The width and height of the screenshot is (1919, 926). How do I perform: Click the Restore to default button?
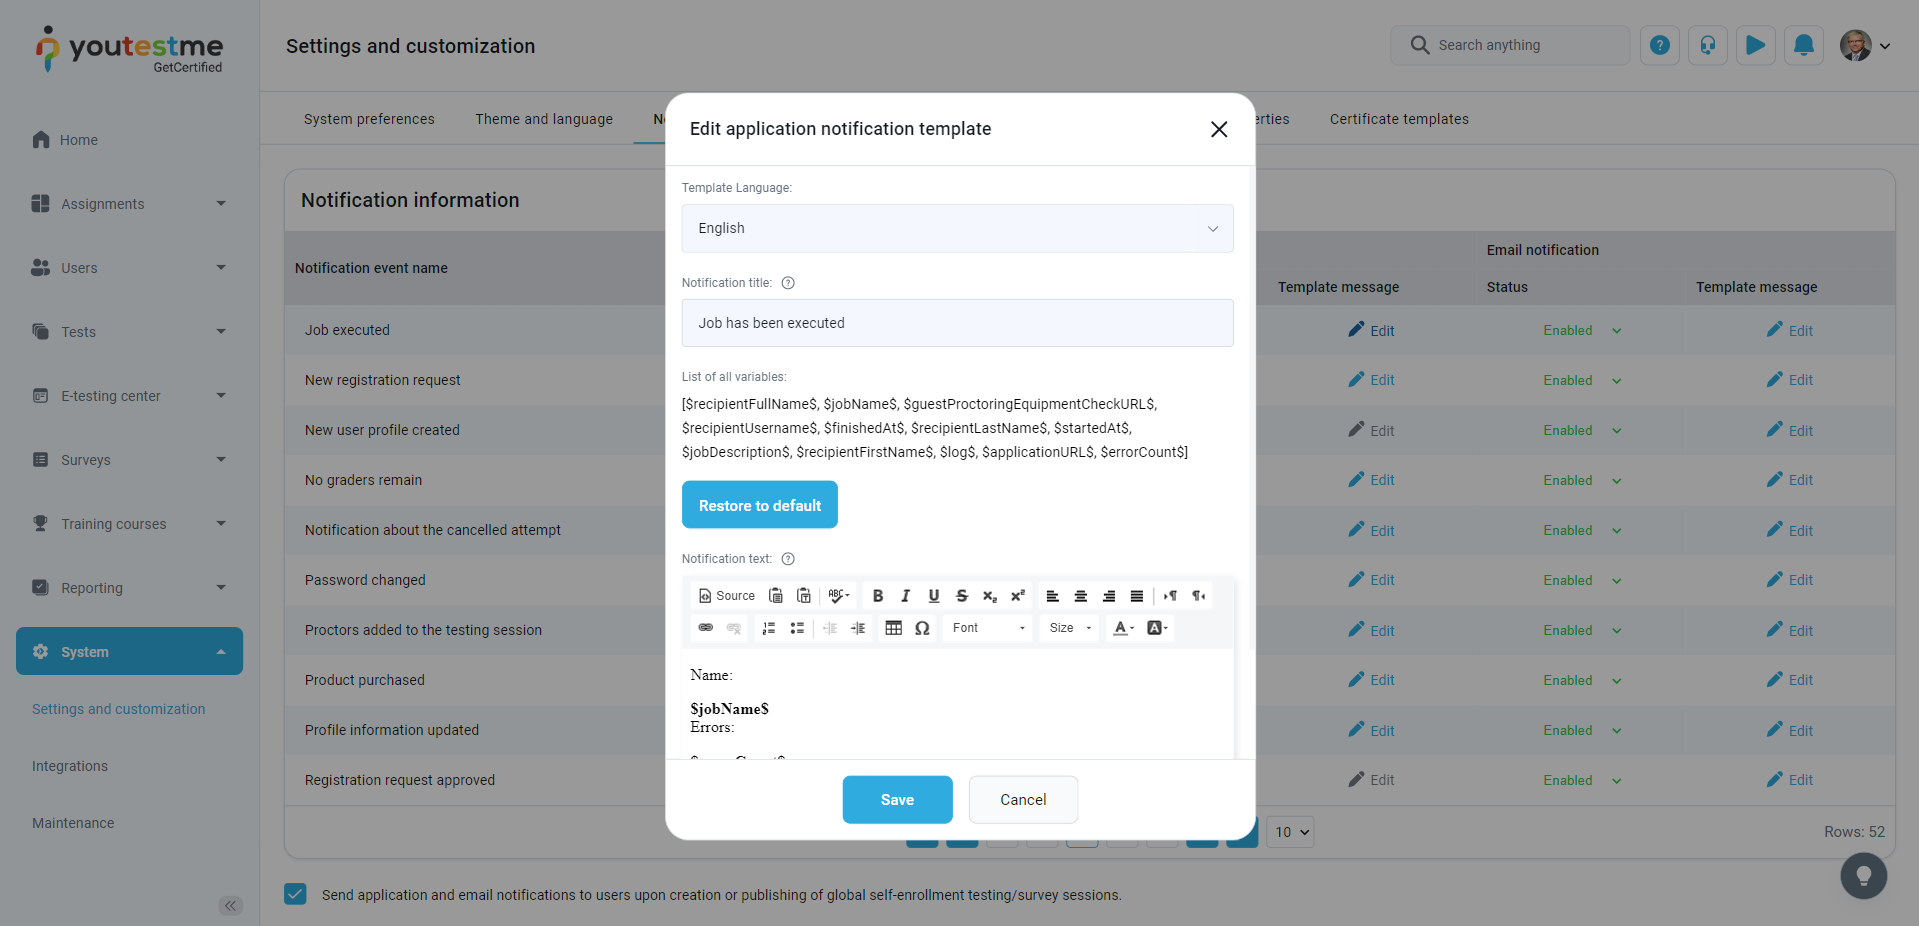pos(760,505)
